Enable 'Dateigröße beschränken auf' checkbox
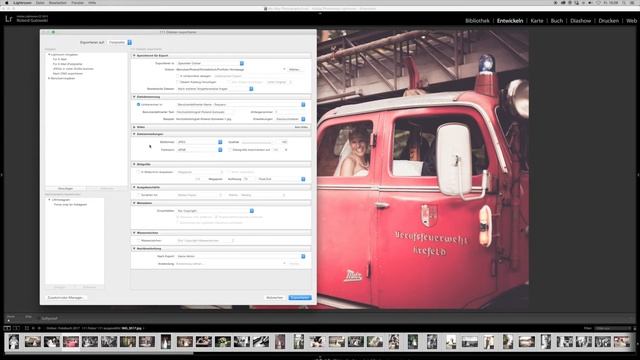 230,150
